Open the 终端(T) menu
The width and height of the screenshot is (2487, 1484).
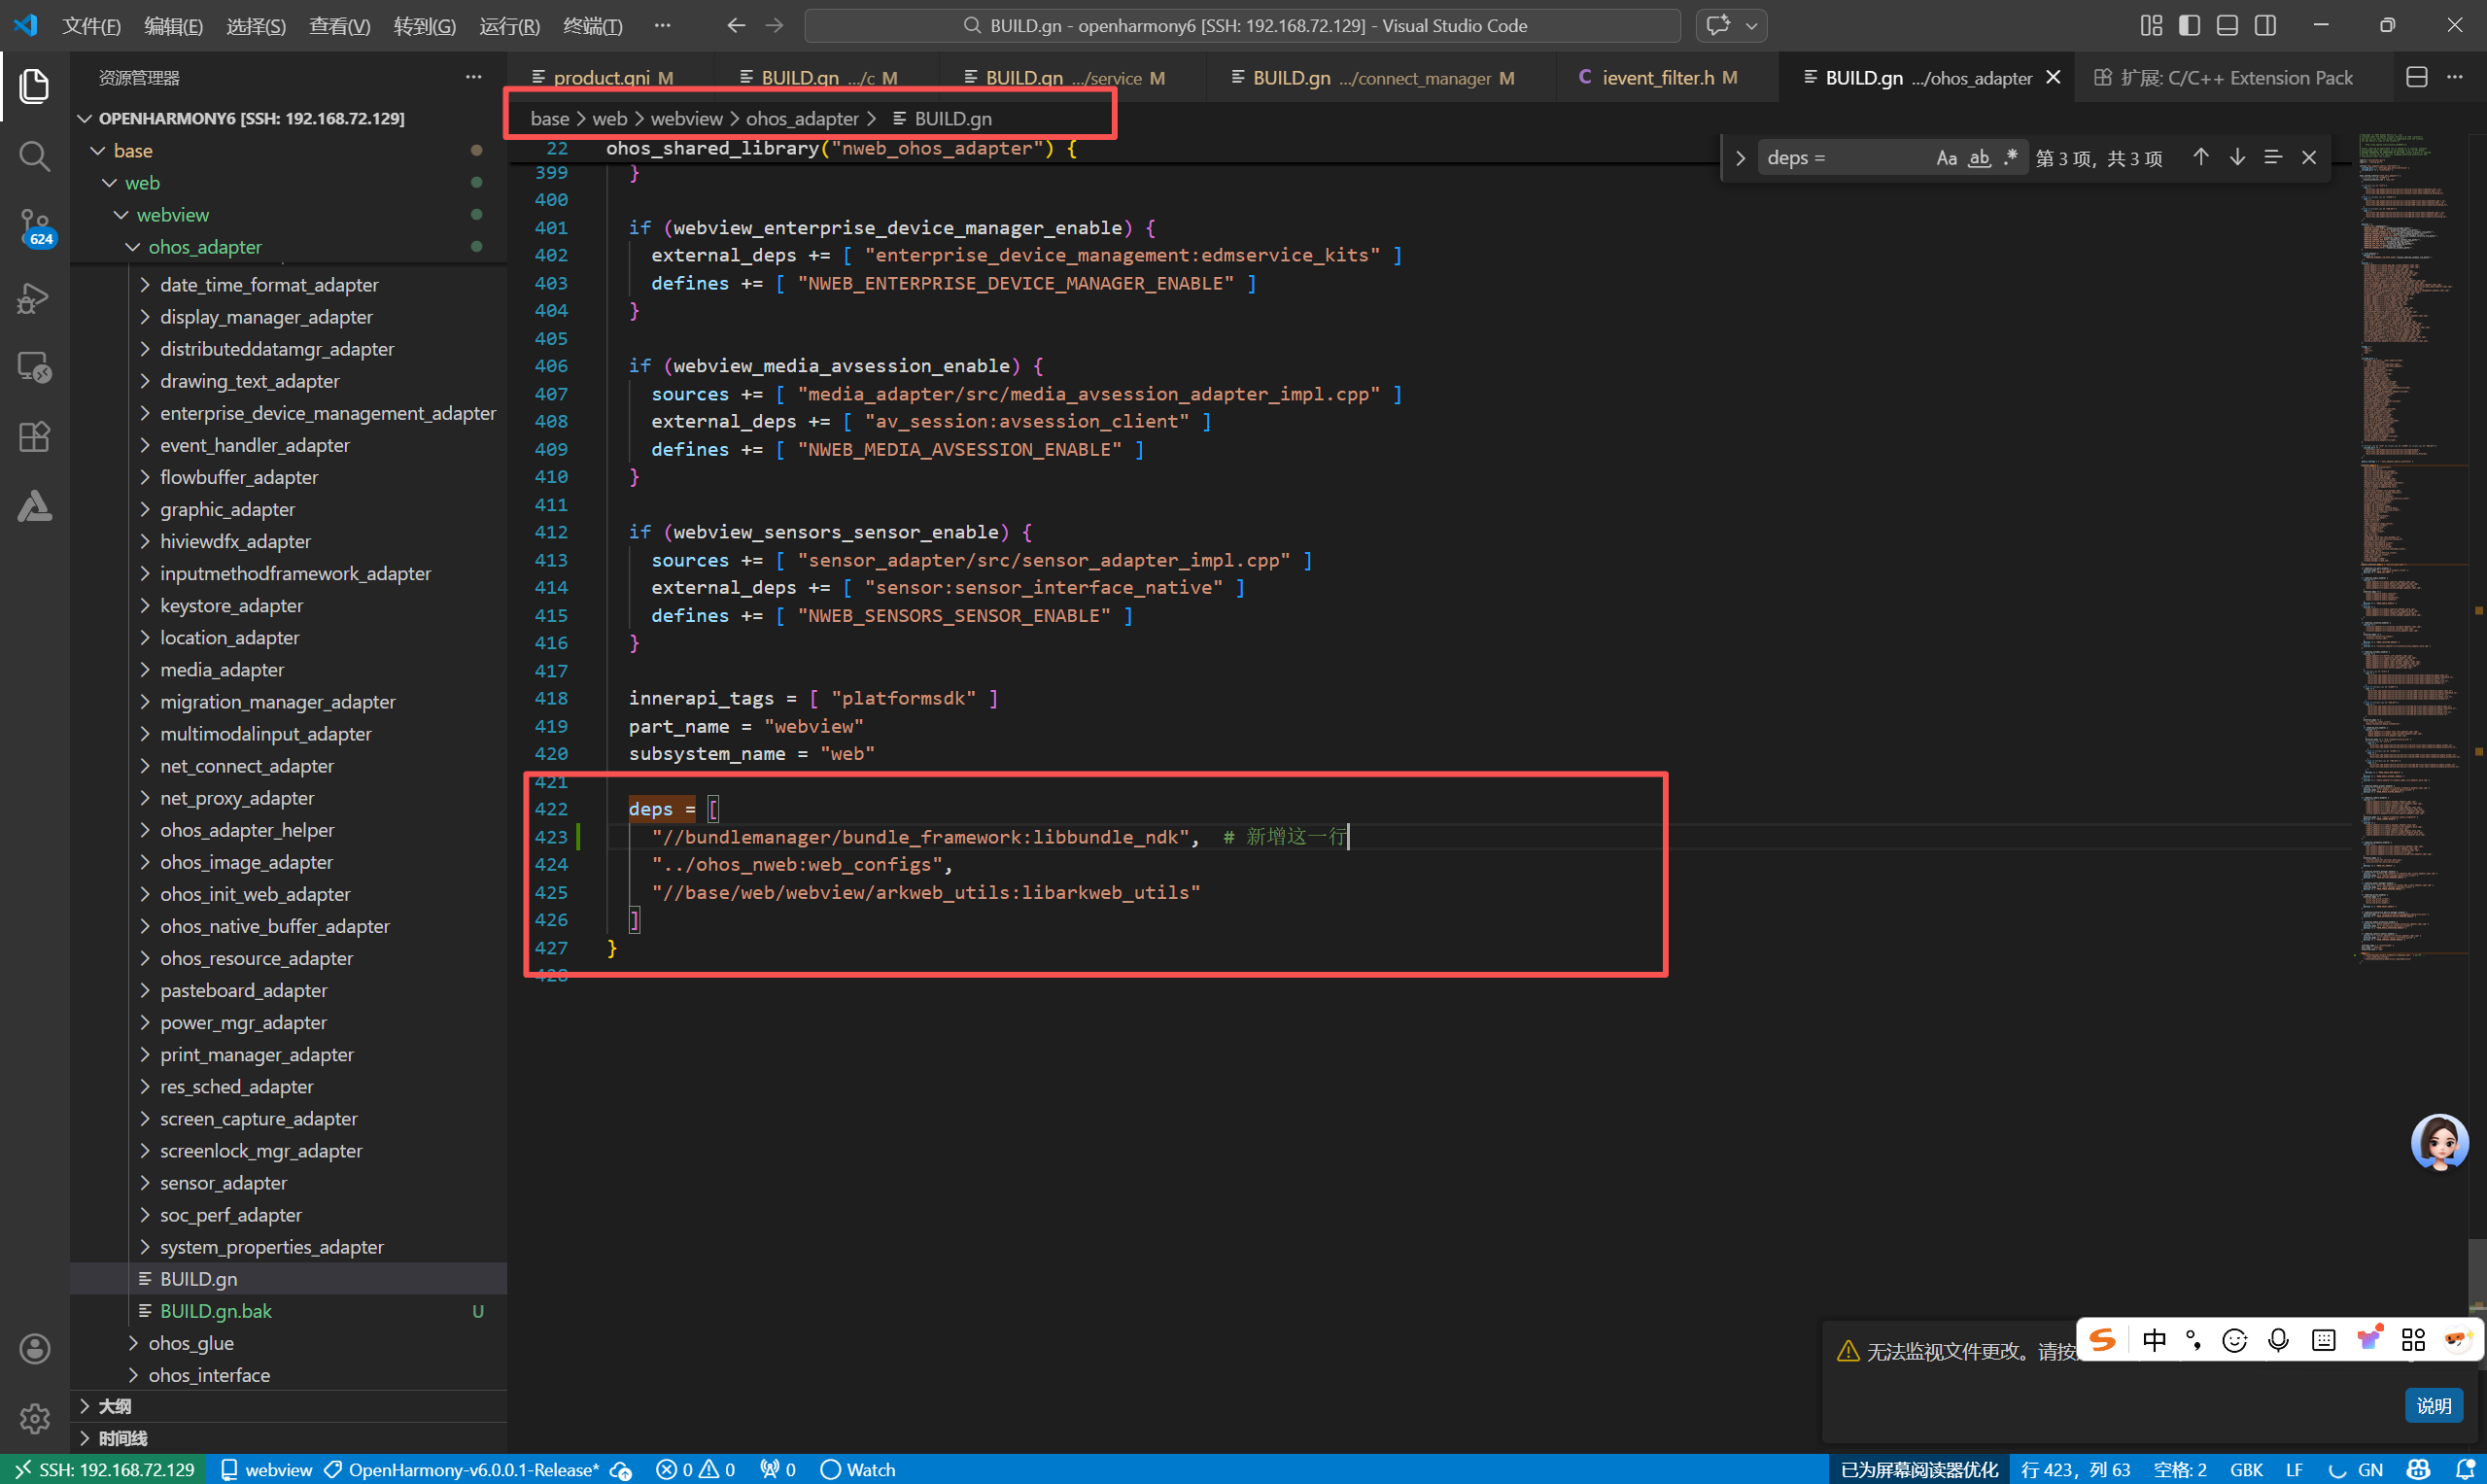(592, 26)
